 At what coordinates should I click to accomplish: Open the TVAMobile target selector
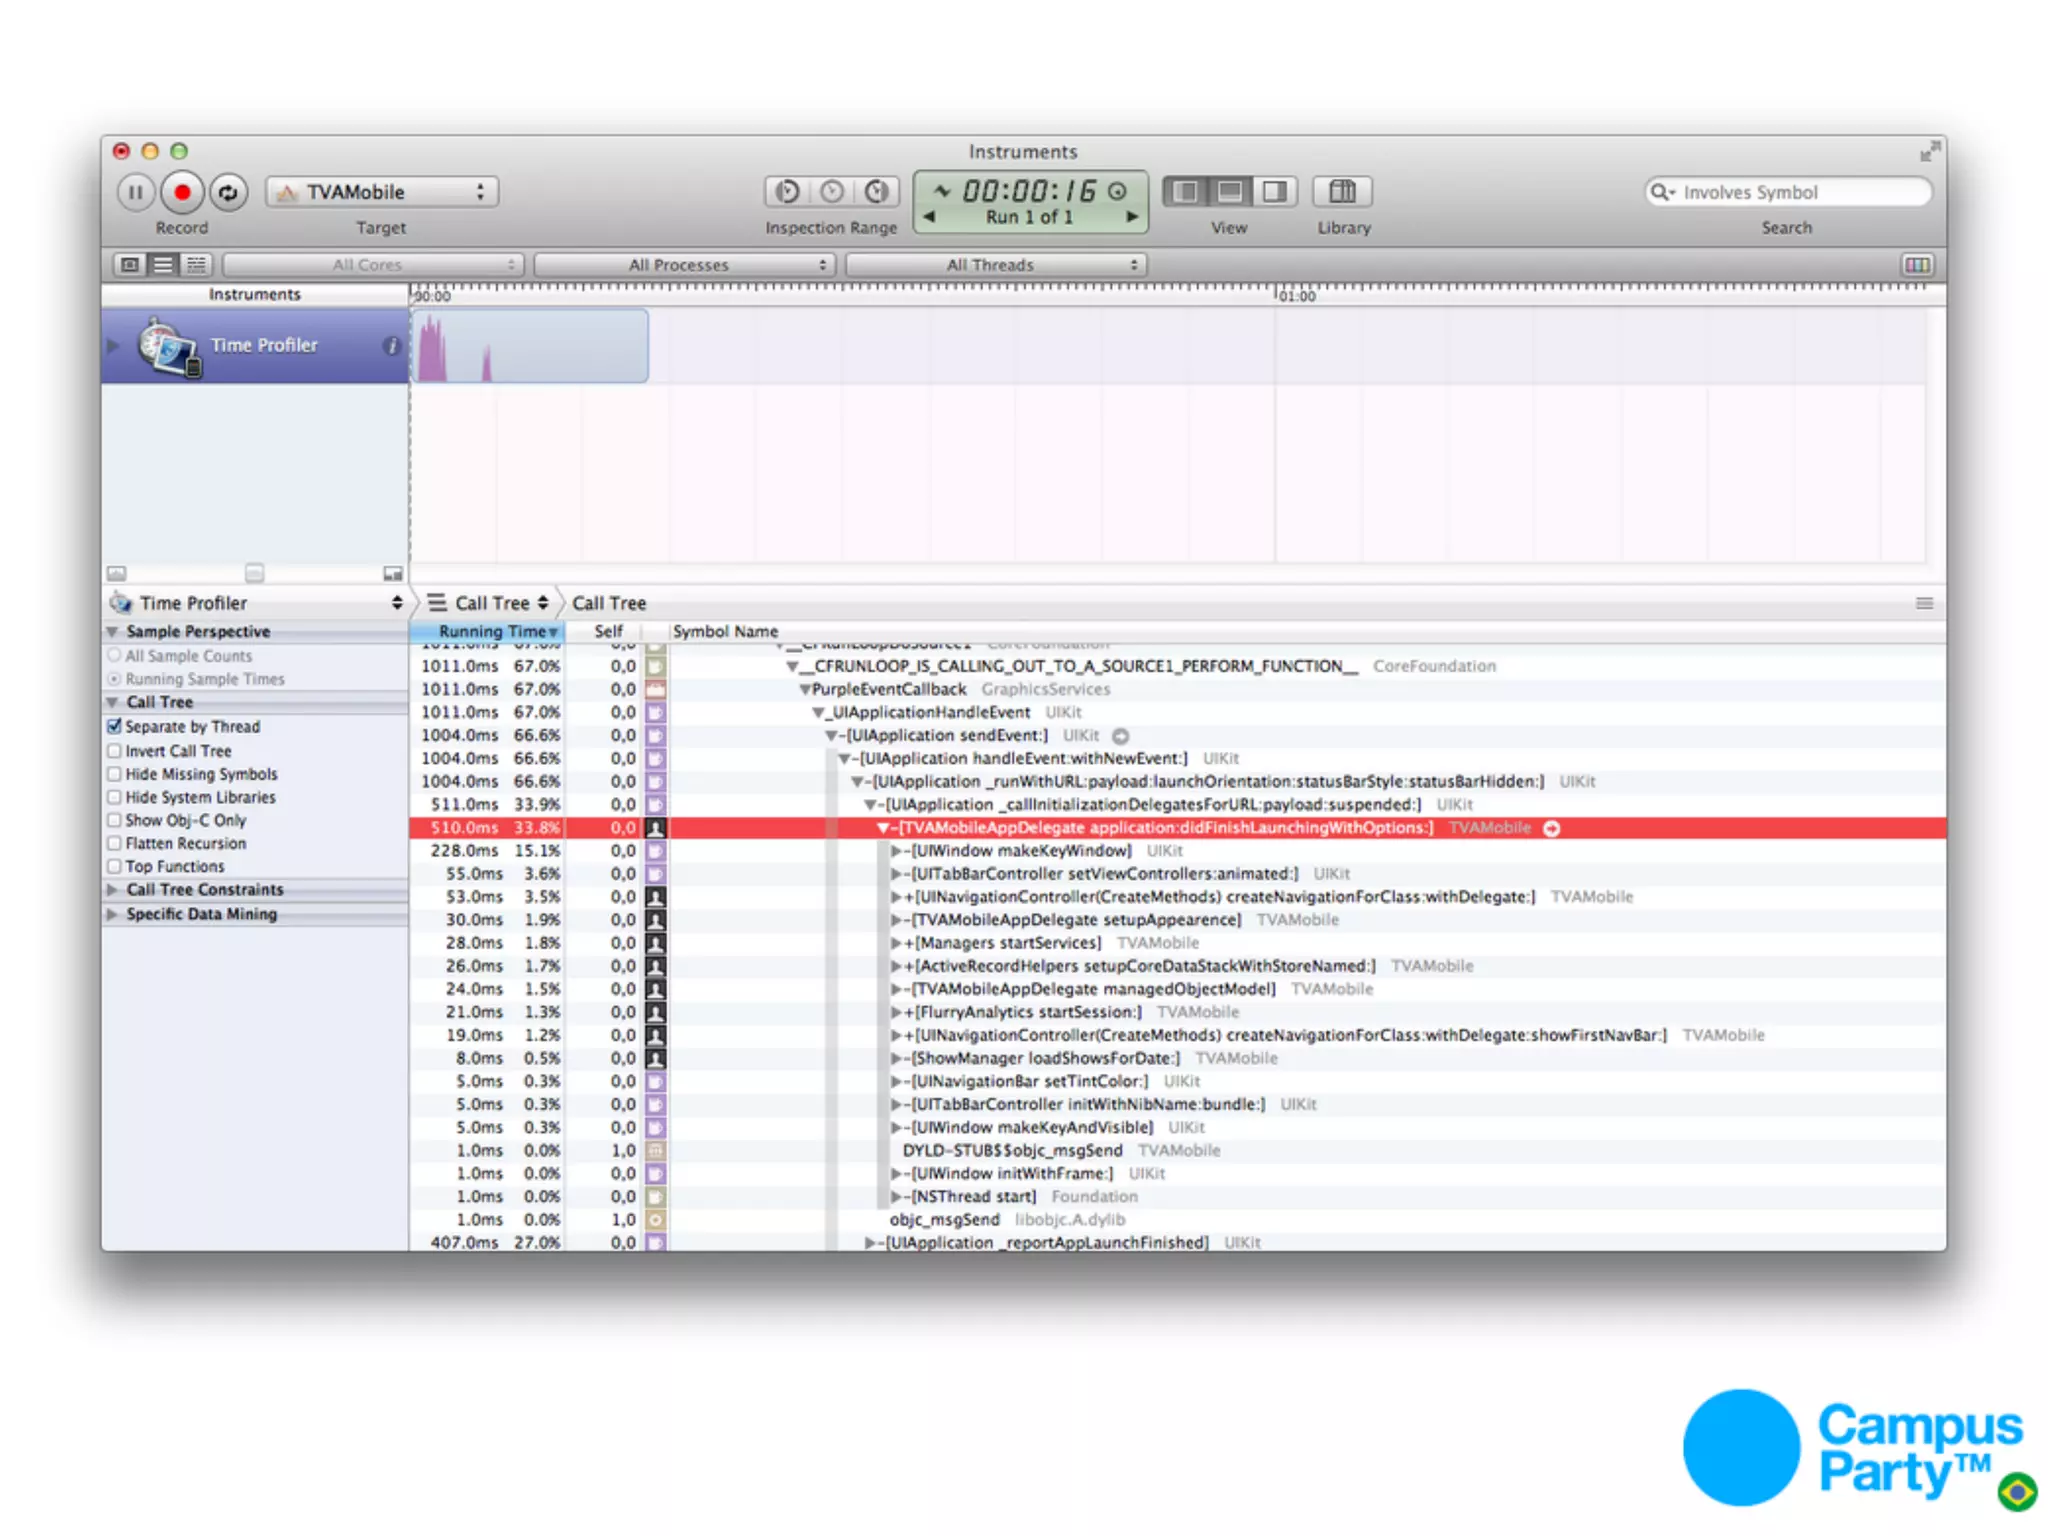[382, 192]
